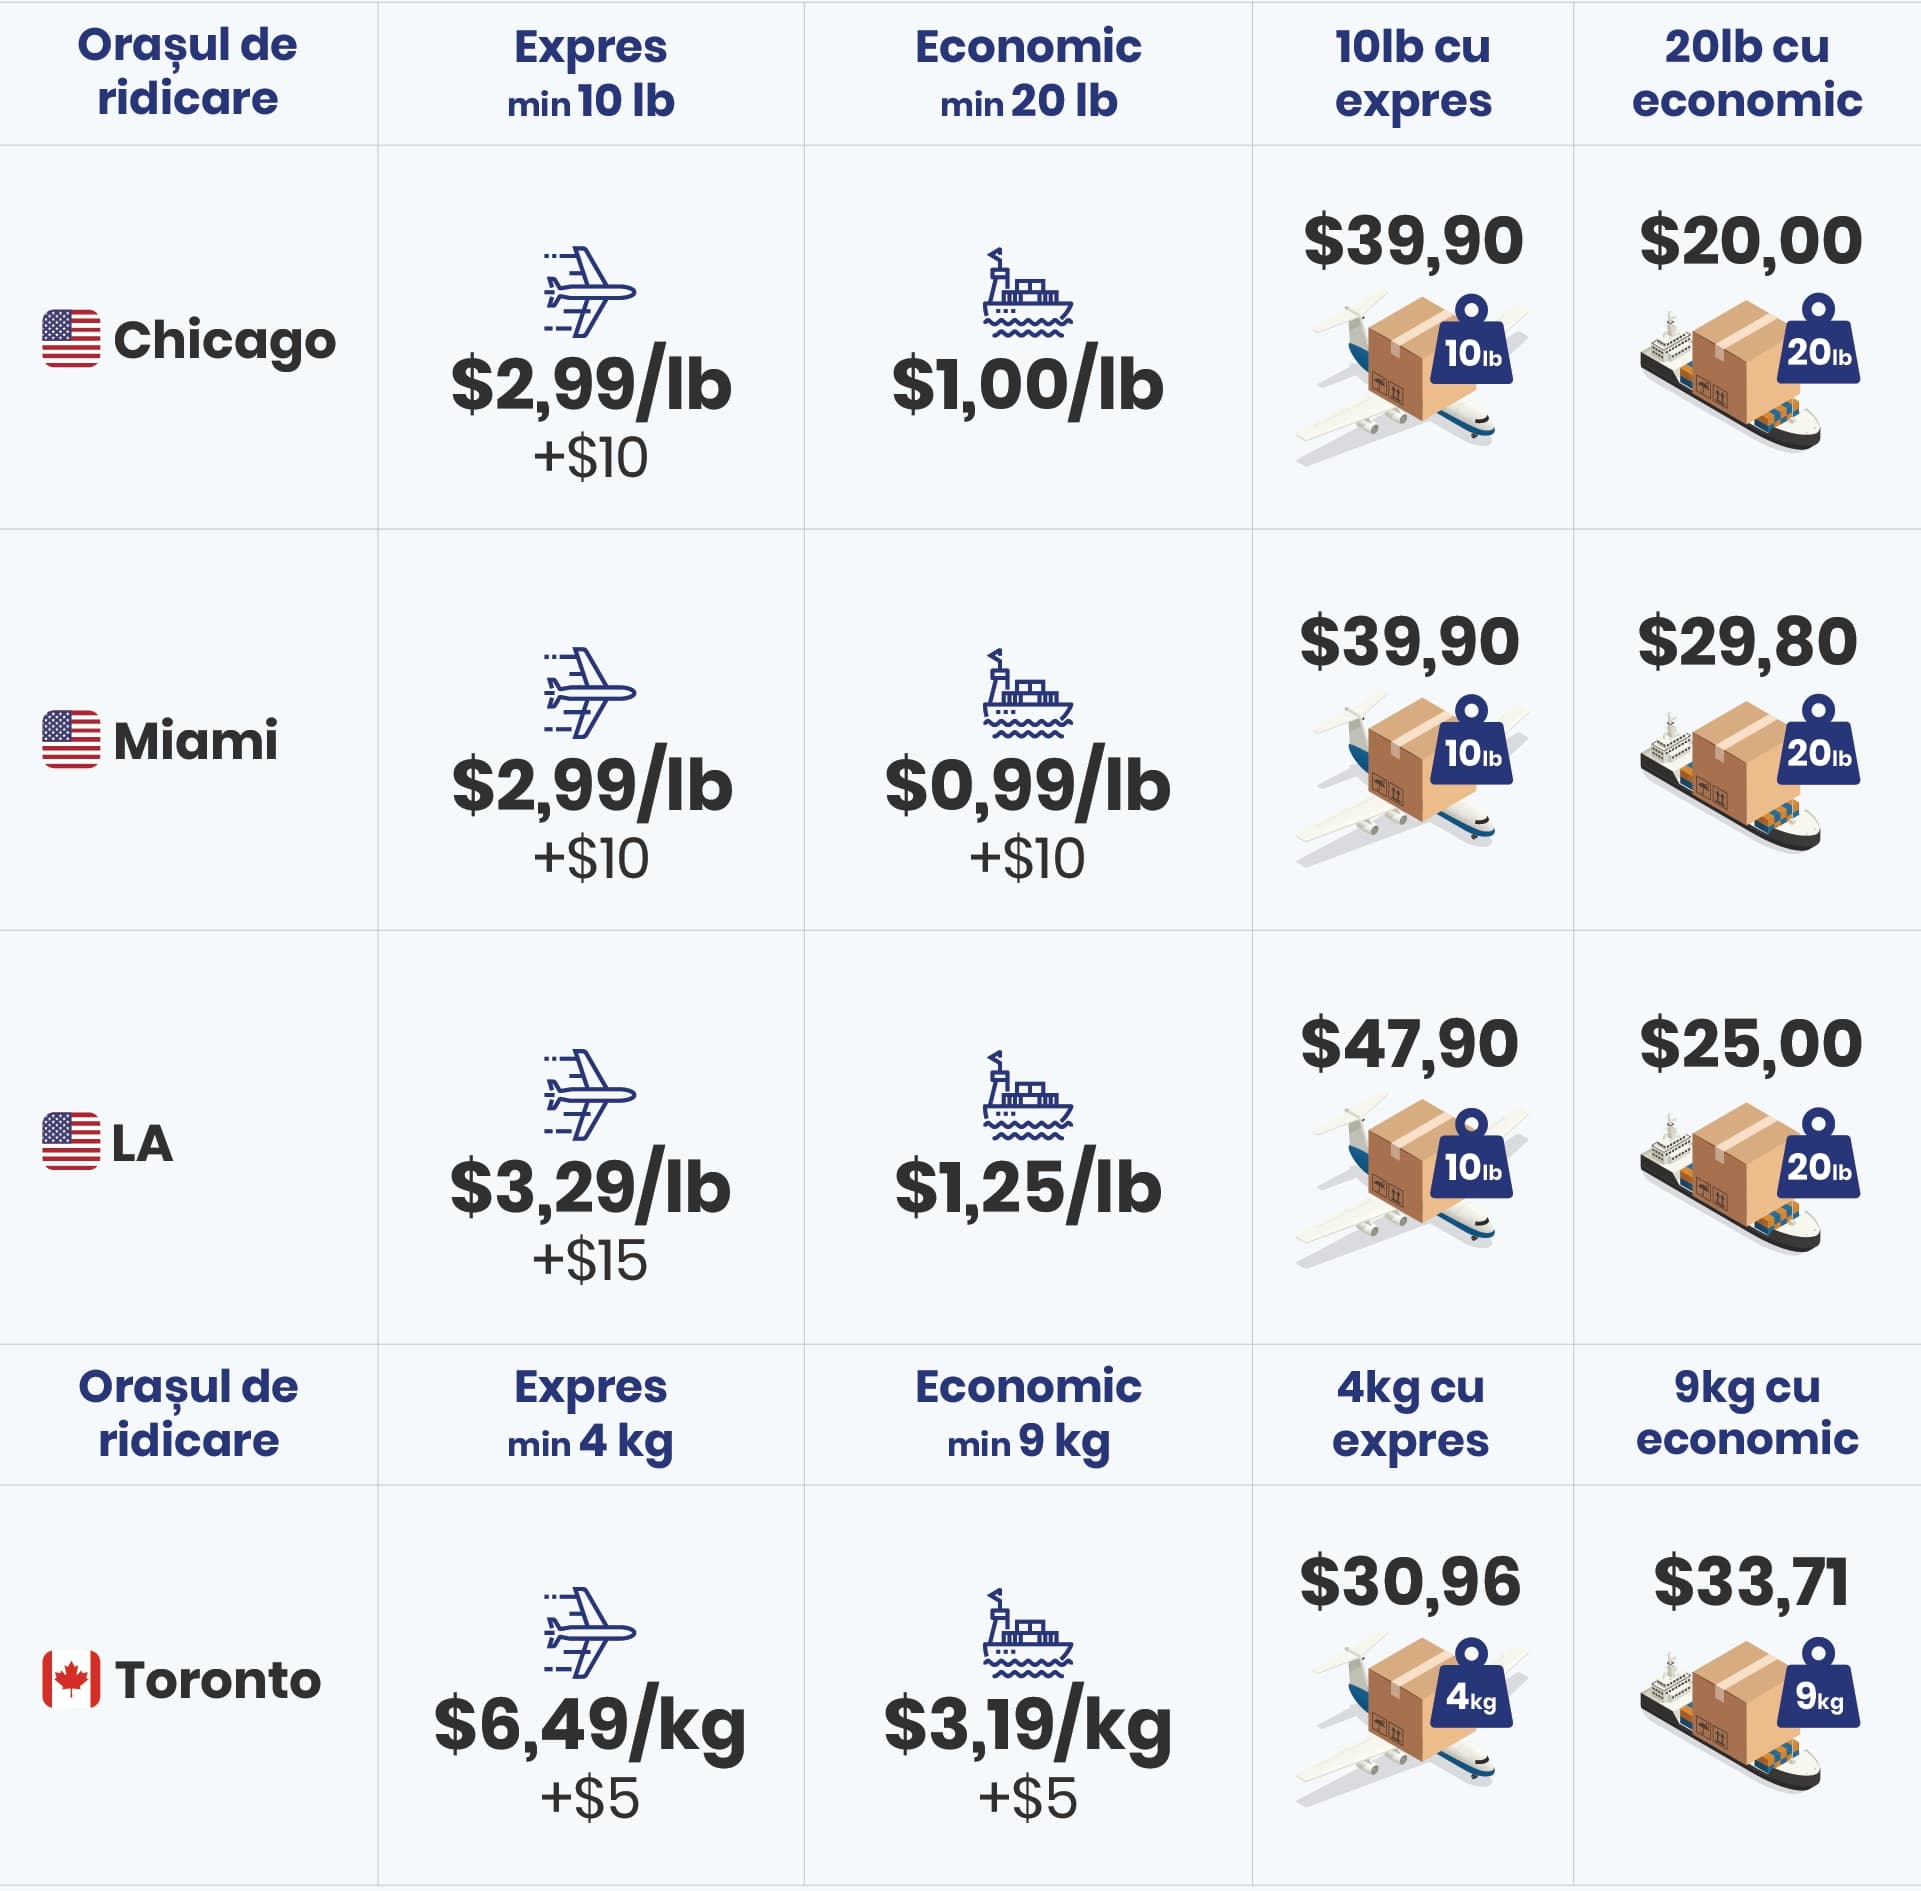Click the airplane icon in Chicago's express cell
1921x1891 pixels.
[589, 292]
